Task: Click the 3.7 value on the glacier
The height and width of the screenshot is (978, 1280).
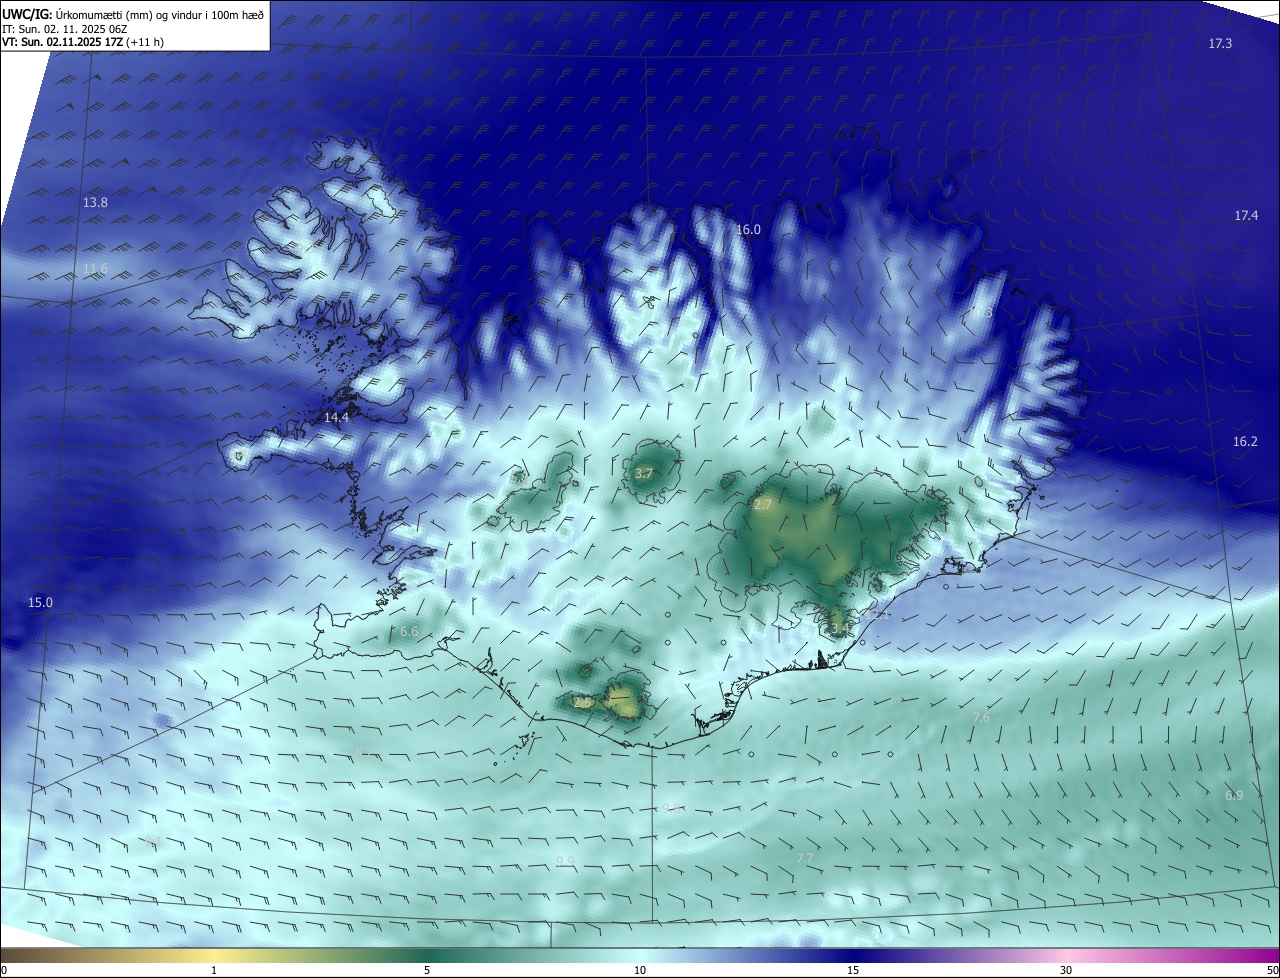Action: [644, 474]
